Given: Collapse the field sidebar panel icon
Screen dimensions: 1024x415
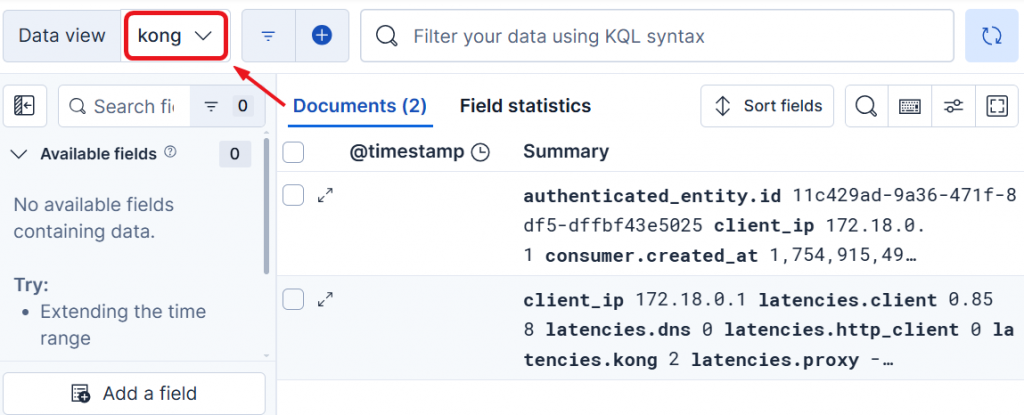Looking at the screenshot, I should [x=25, y=106].
